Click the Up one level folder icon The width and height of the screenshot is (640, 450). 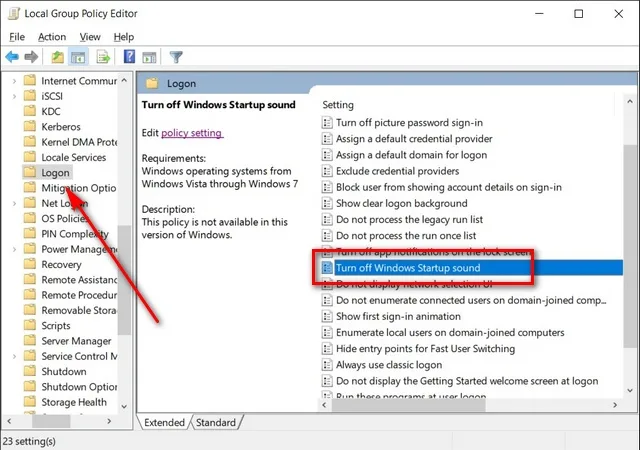click(57, 57)
